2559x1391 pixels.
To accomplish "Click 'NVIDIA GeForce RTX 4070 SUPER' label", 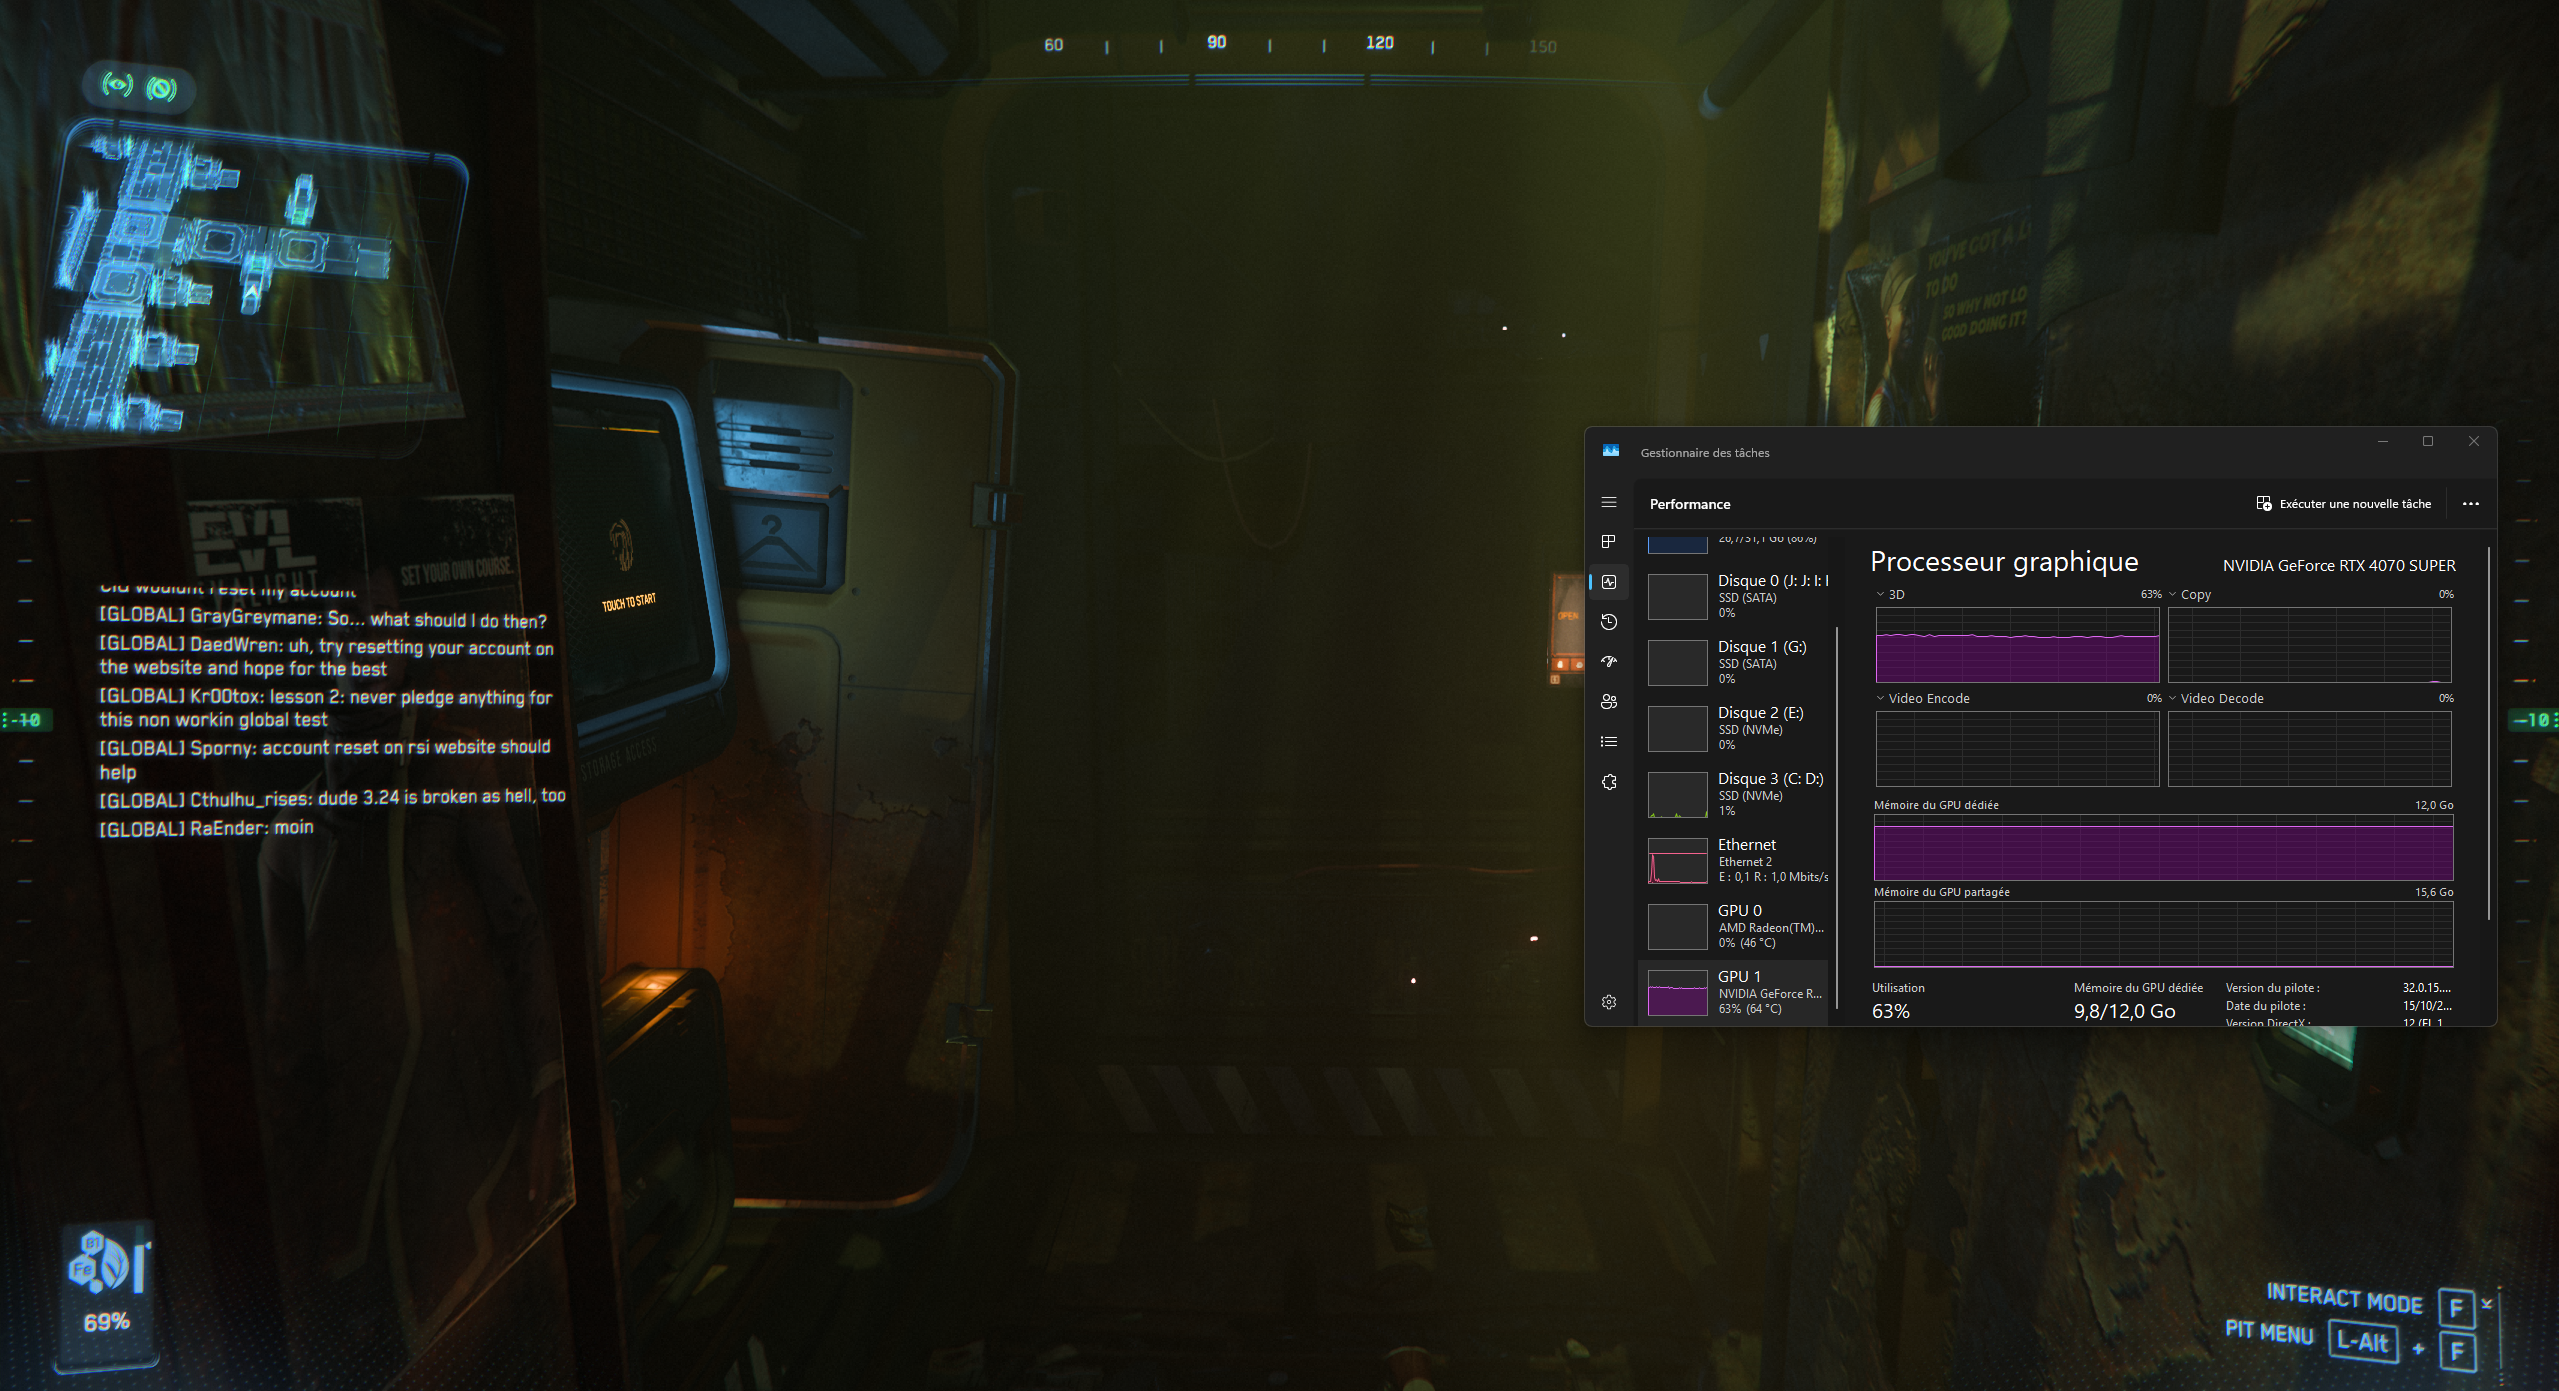I will pyautogui.click(x=2339, y=566).
